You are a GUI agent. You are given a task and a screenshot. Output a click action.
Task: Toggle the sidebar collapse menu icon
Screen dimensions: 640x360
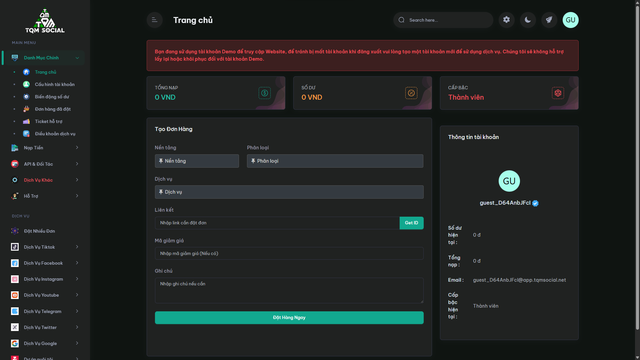(x=154, y=20)
